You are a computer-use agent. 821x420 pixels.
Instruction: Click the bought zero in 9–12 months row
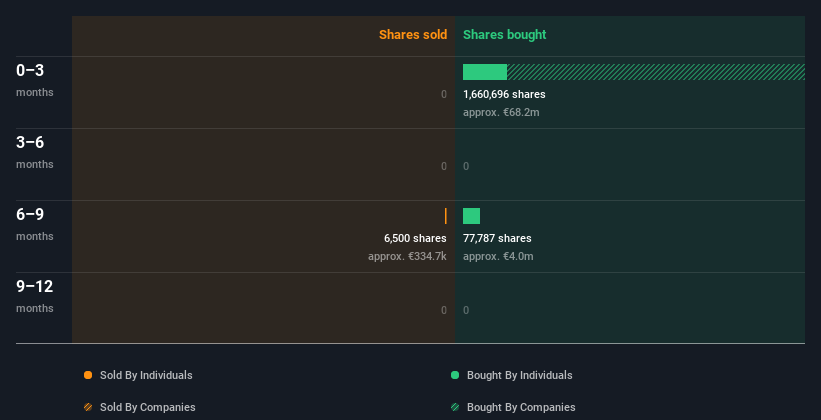click(x=466, y=311)
